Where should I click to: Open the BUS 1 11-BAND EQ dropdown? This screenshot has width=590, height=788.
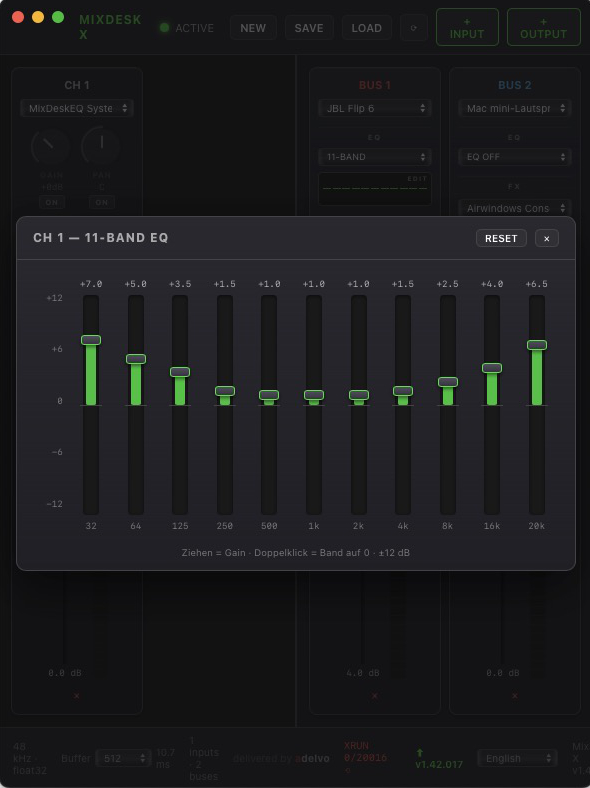click(375, 157)
